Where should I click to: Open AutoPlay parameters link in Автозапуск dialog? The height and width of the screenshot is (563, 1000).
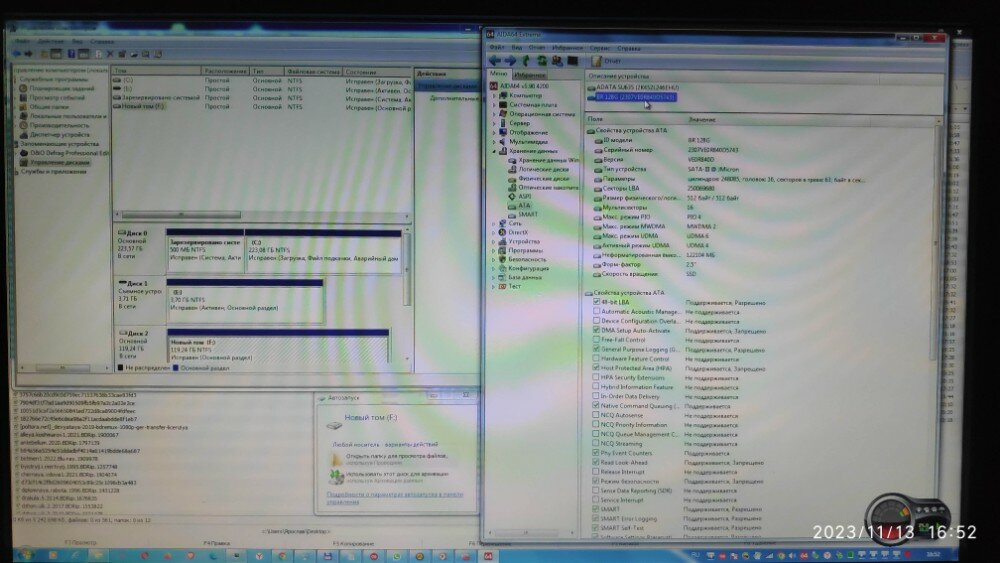pos(395,498)
